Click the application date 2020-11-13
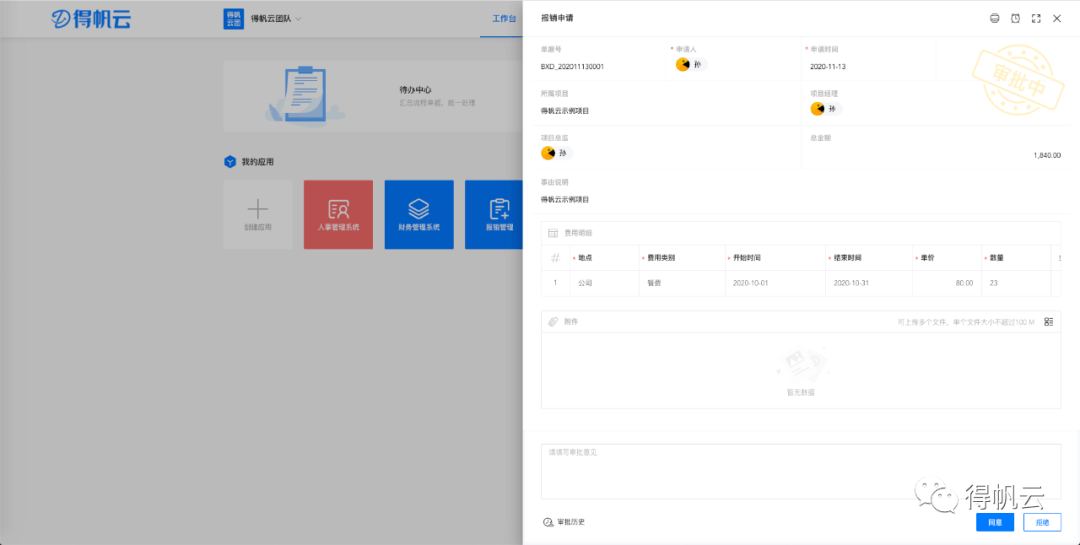This screenshot has height=545, width=1080. point(828,67)
